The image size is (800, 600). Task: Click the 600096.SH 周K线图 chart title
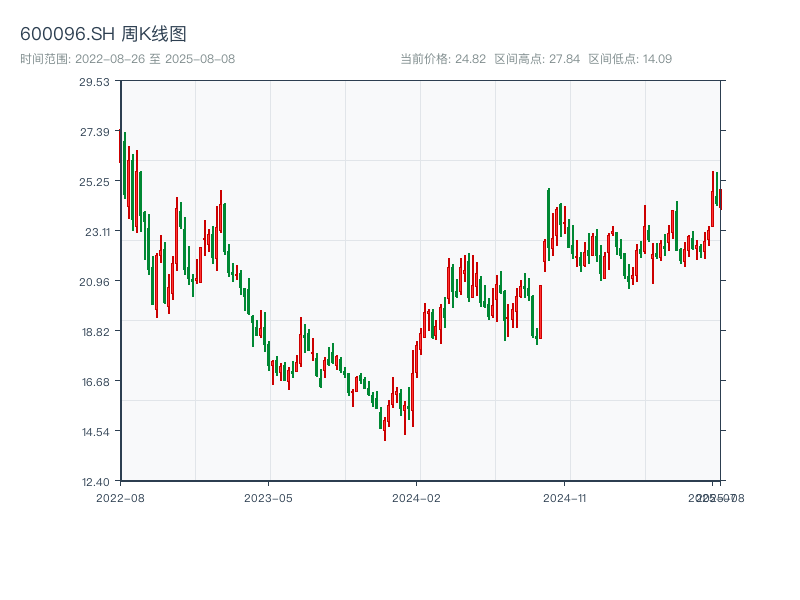click(103, 34)
